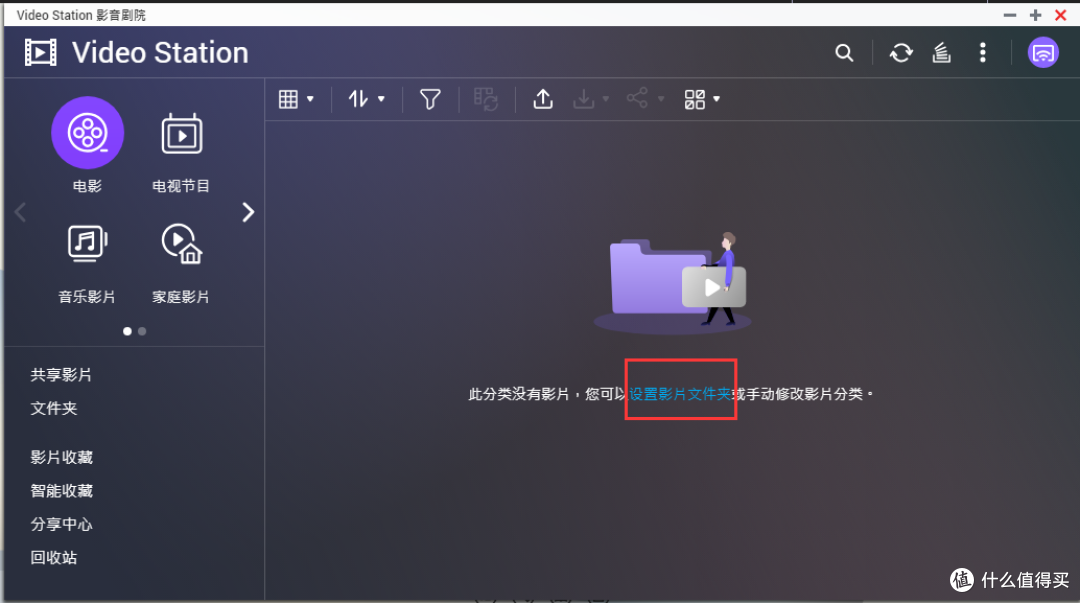Click the upload video icon
1080x603 pixels.
coord(543,99)
